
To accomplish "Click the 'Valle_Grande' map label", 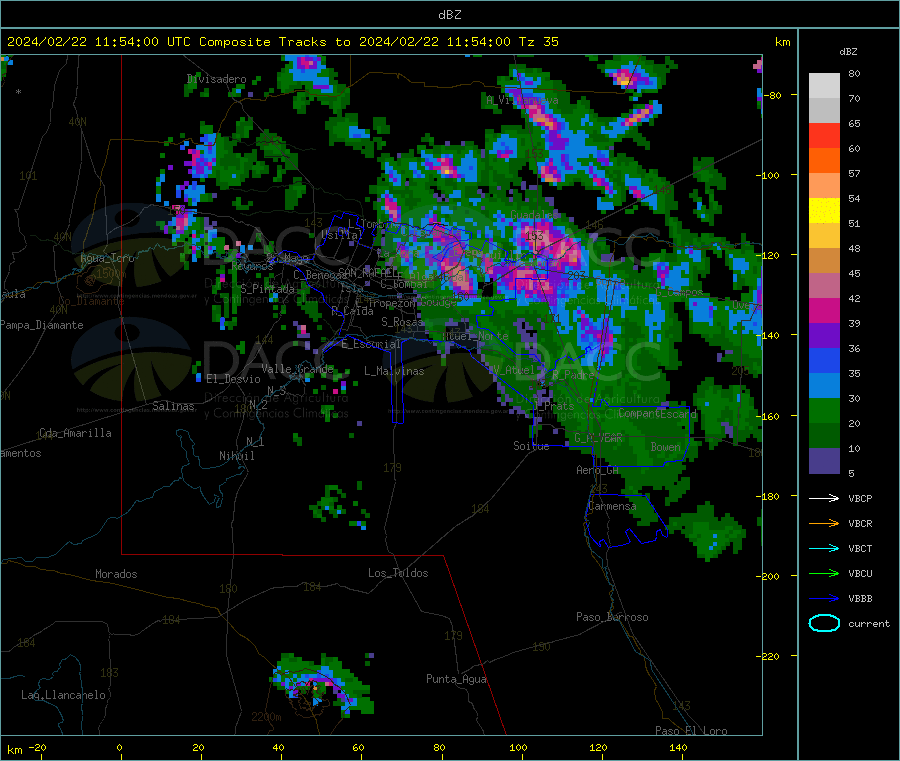I will [297, 369].
